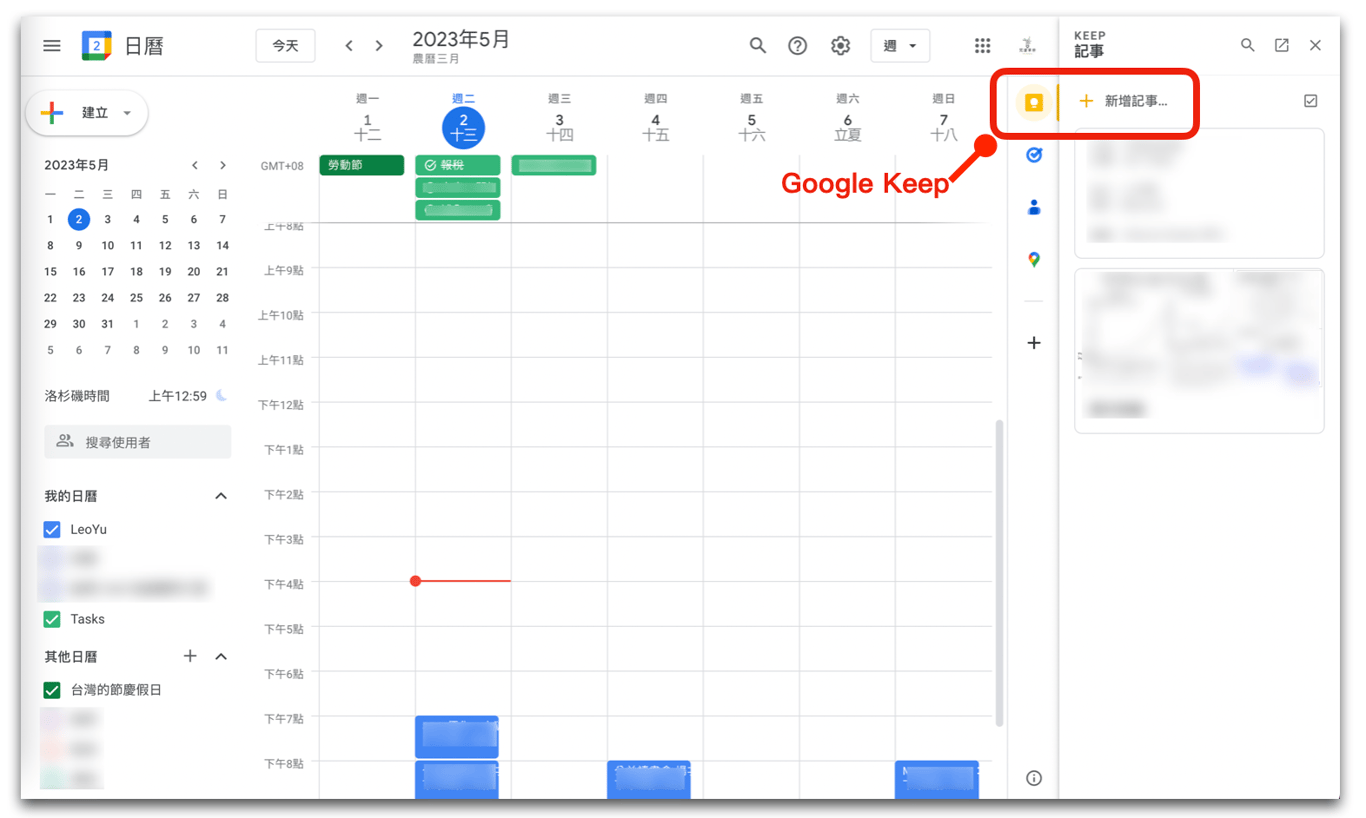1366x818 pixels.
Task: Open blue Tuesday event at 下午7點
Action: (457, 737)
